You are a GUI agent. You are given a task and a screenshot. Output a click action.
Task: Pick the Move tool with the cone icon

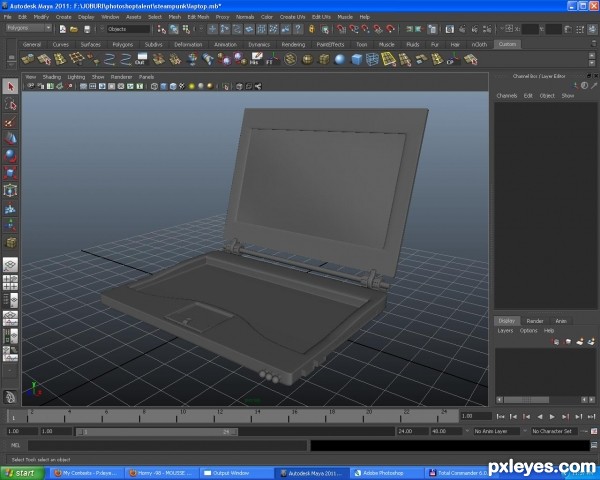(10, 139)
